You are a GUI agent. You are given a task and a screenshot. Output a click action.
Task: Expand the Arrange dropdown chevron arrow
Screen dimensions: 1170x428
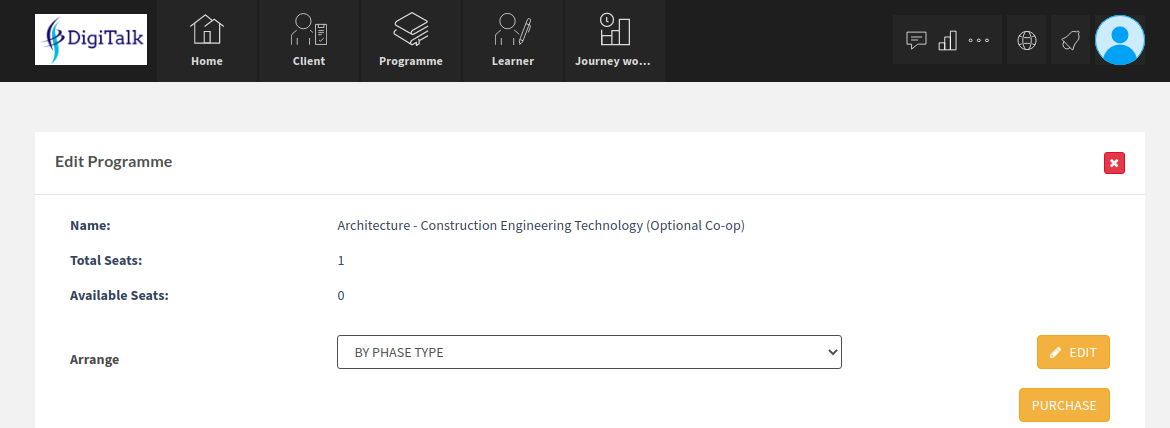coord(833,352)
